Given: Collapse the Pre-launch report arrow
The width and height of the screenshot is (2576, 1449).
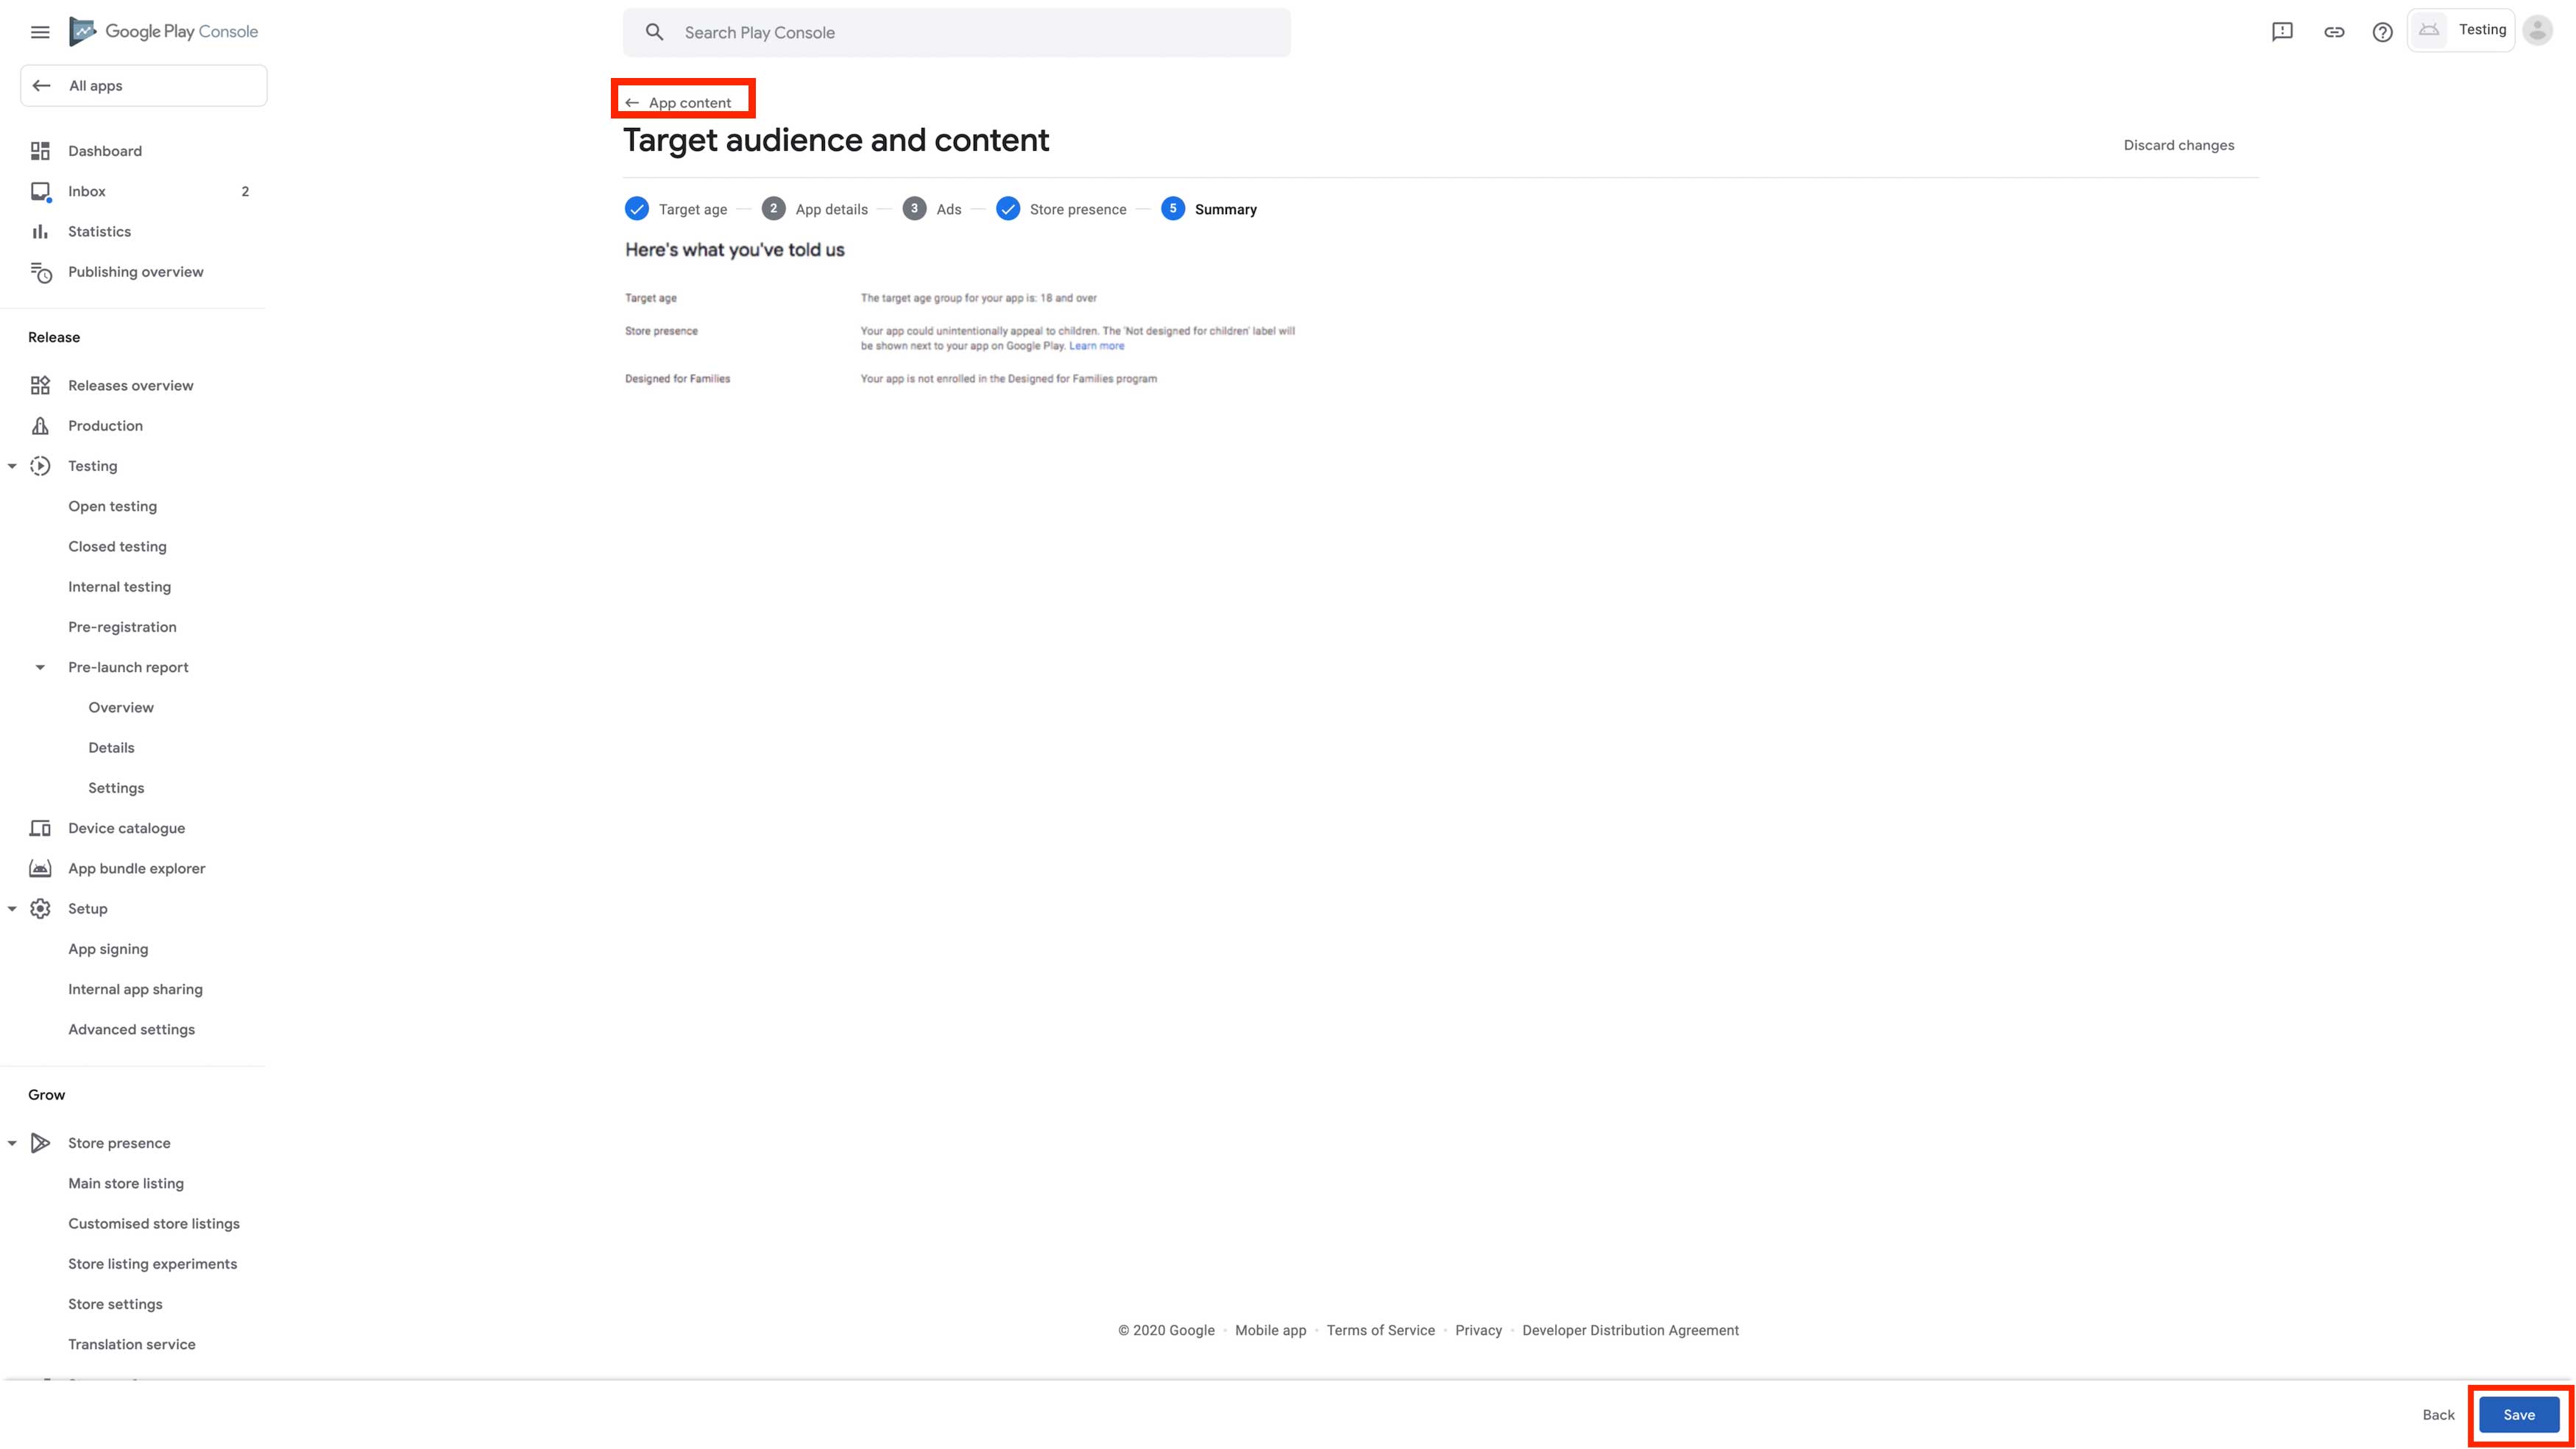Looking at the screenshot, I should tap(40, 667).
